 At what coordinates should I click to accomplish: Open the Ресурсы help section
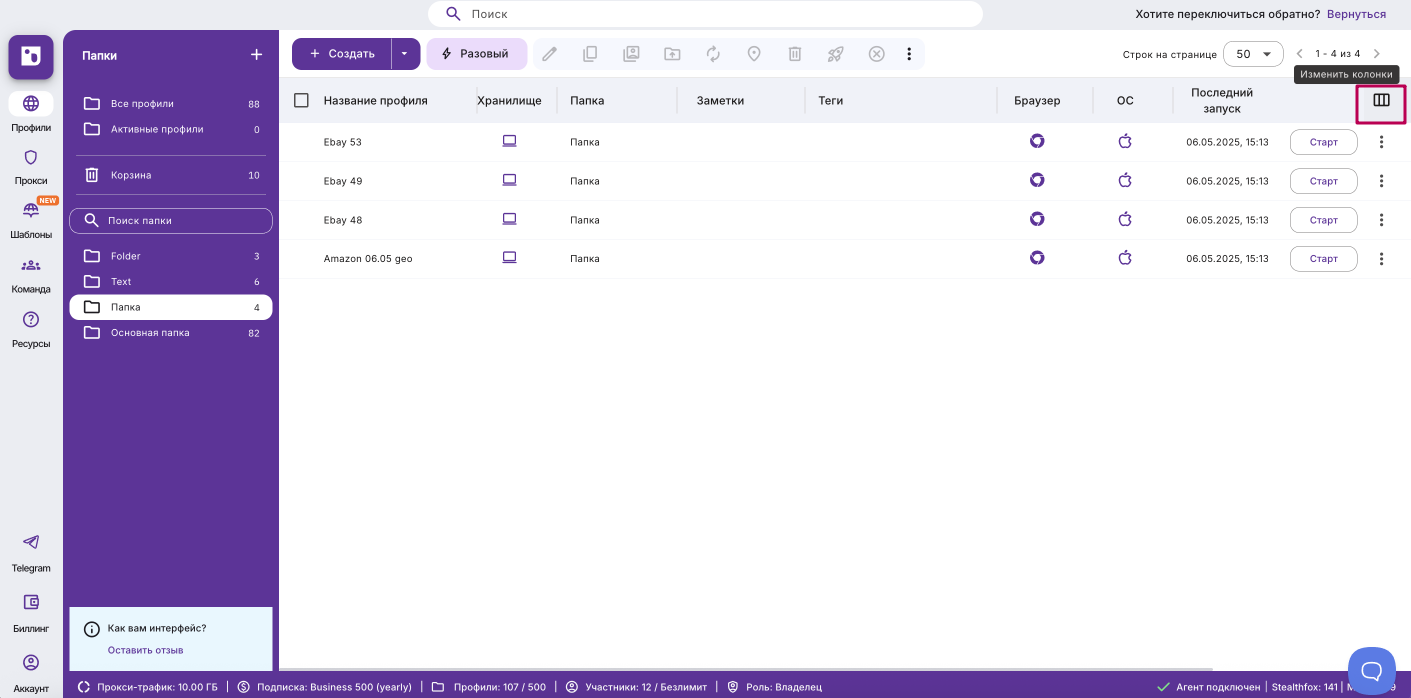(31, 328)
